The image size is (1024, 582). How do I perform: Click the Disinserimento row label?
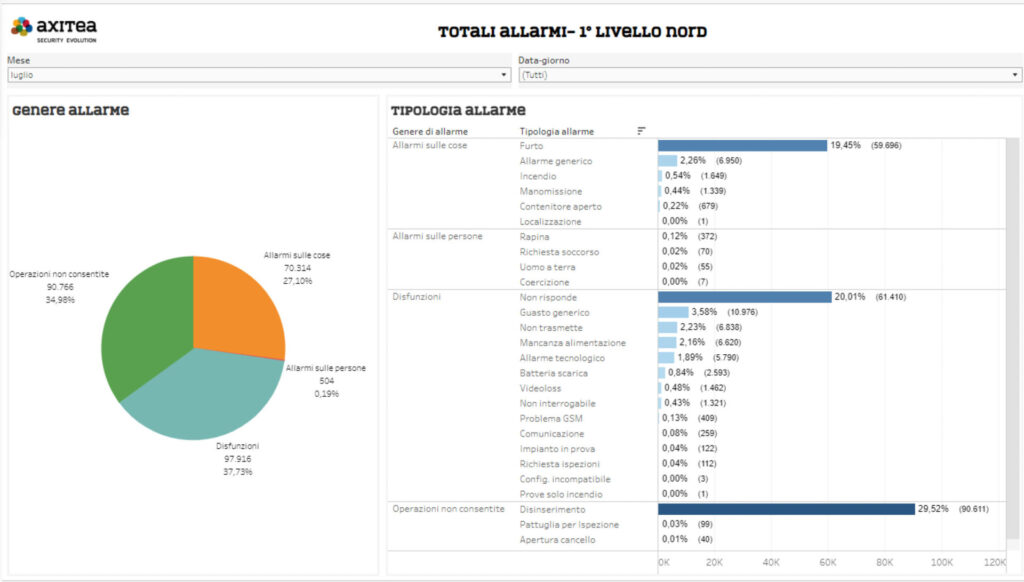(x=552, y=509)
